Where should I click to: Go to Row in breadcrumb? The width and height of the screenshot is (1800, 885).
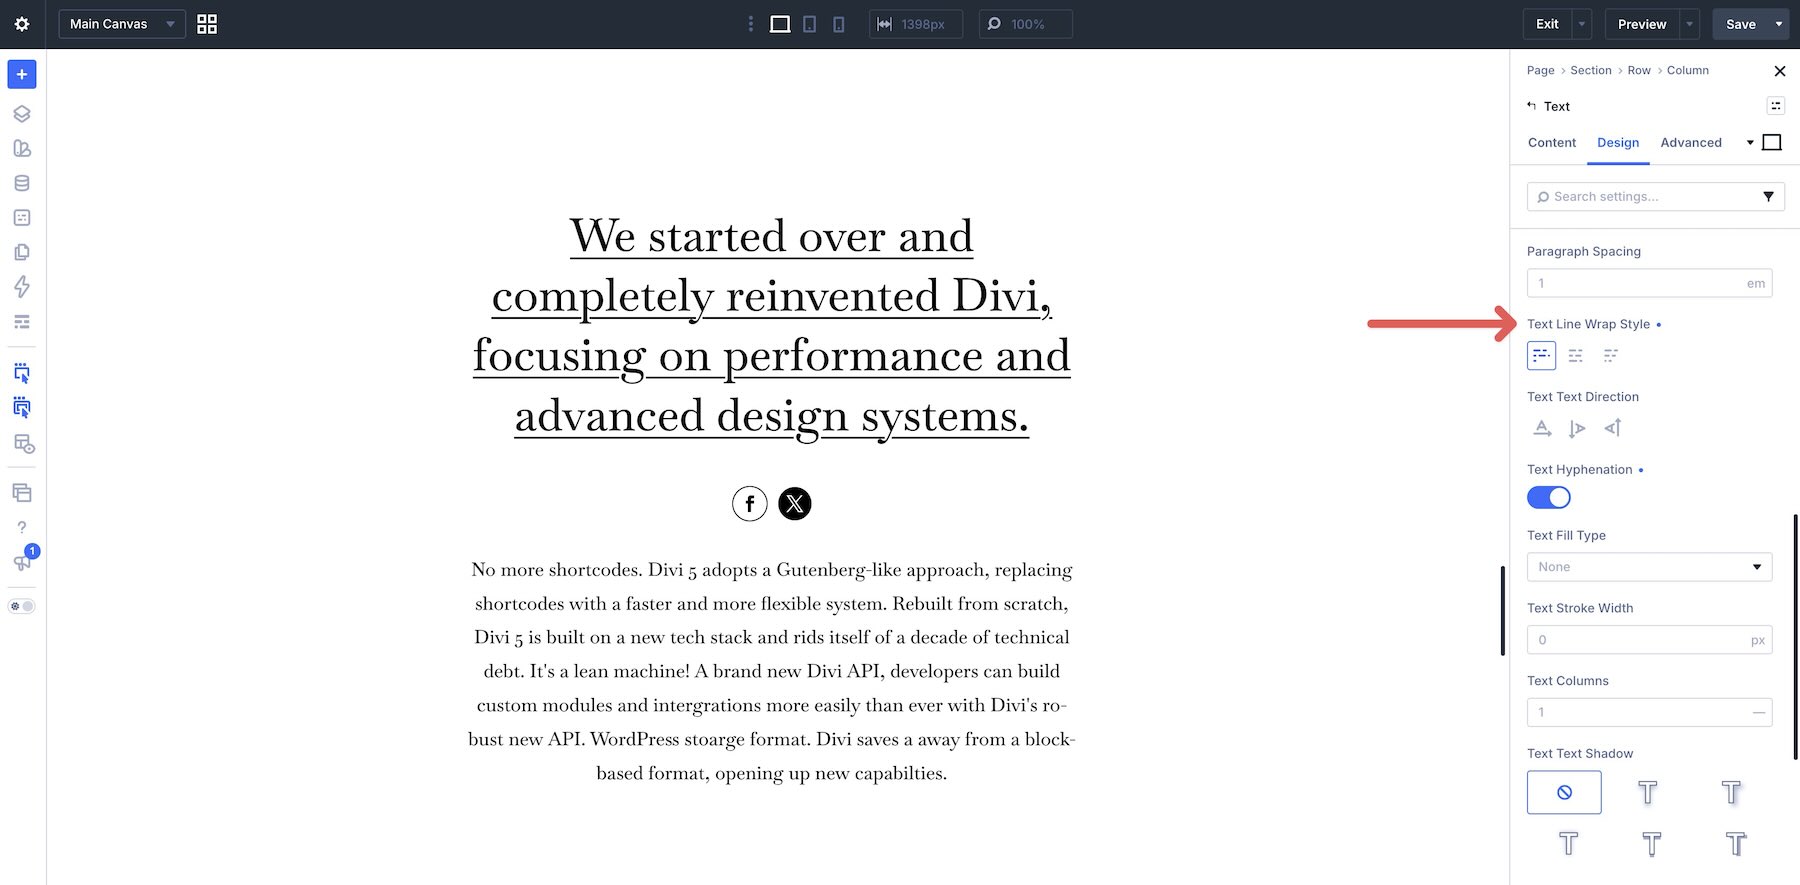(x=1639, y=70)
